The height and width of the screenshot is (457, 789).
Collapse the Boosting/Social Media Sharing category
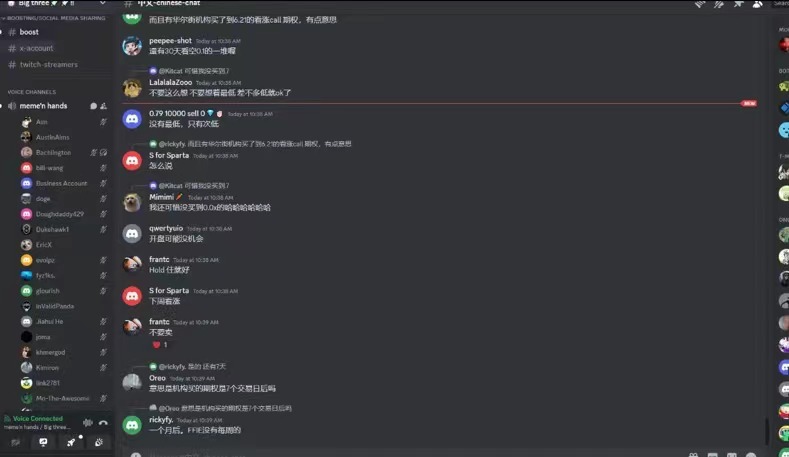(56, 18)
